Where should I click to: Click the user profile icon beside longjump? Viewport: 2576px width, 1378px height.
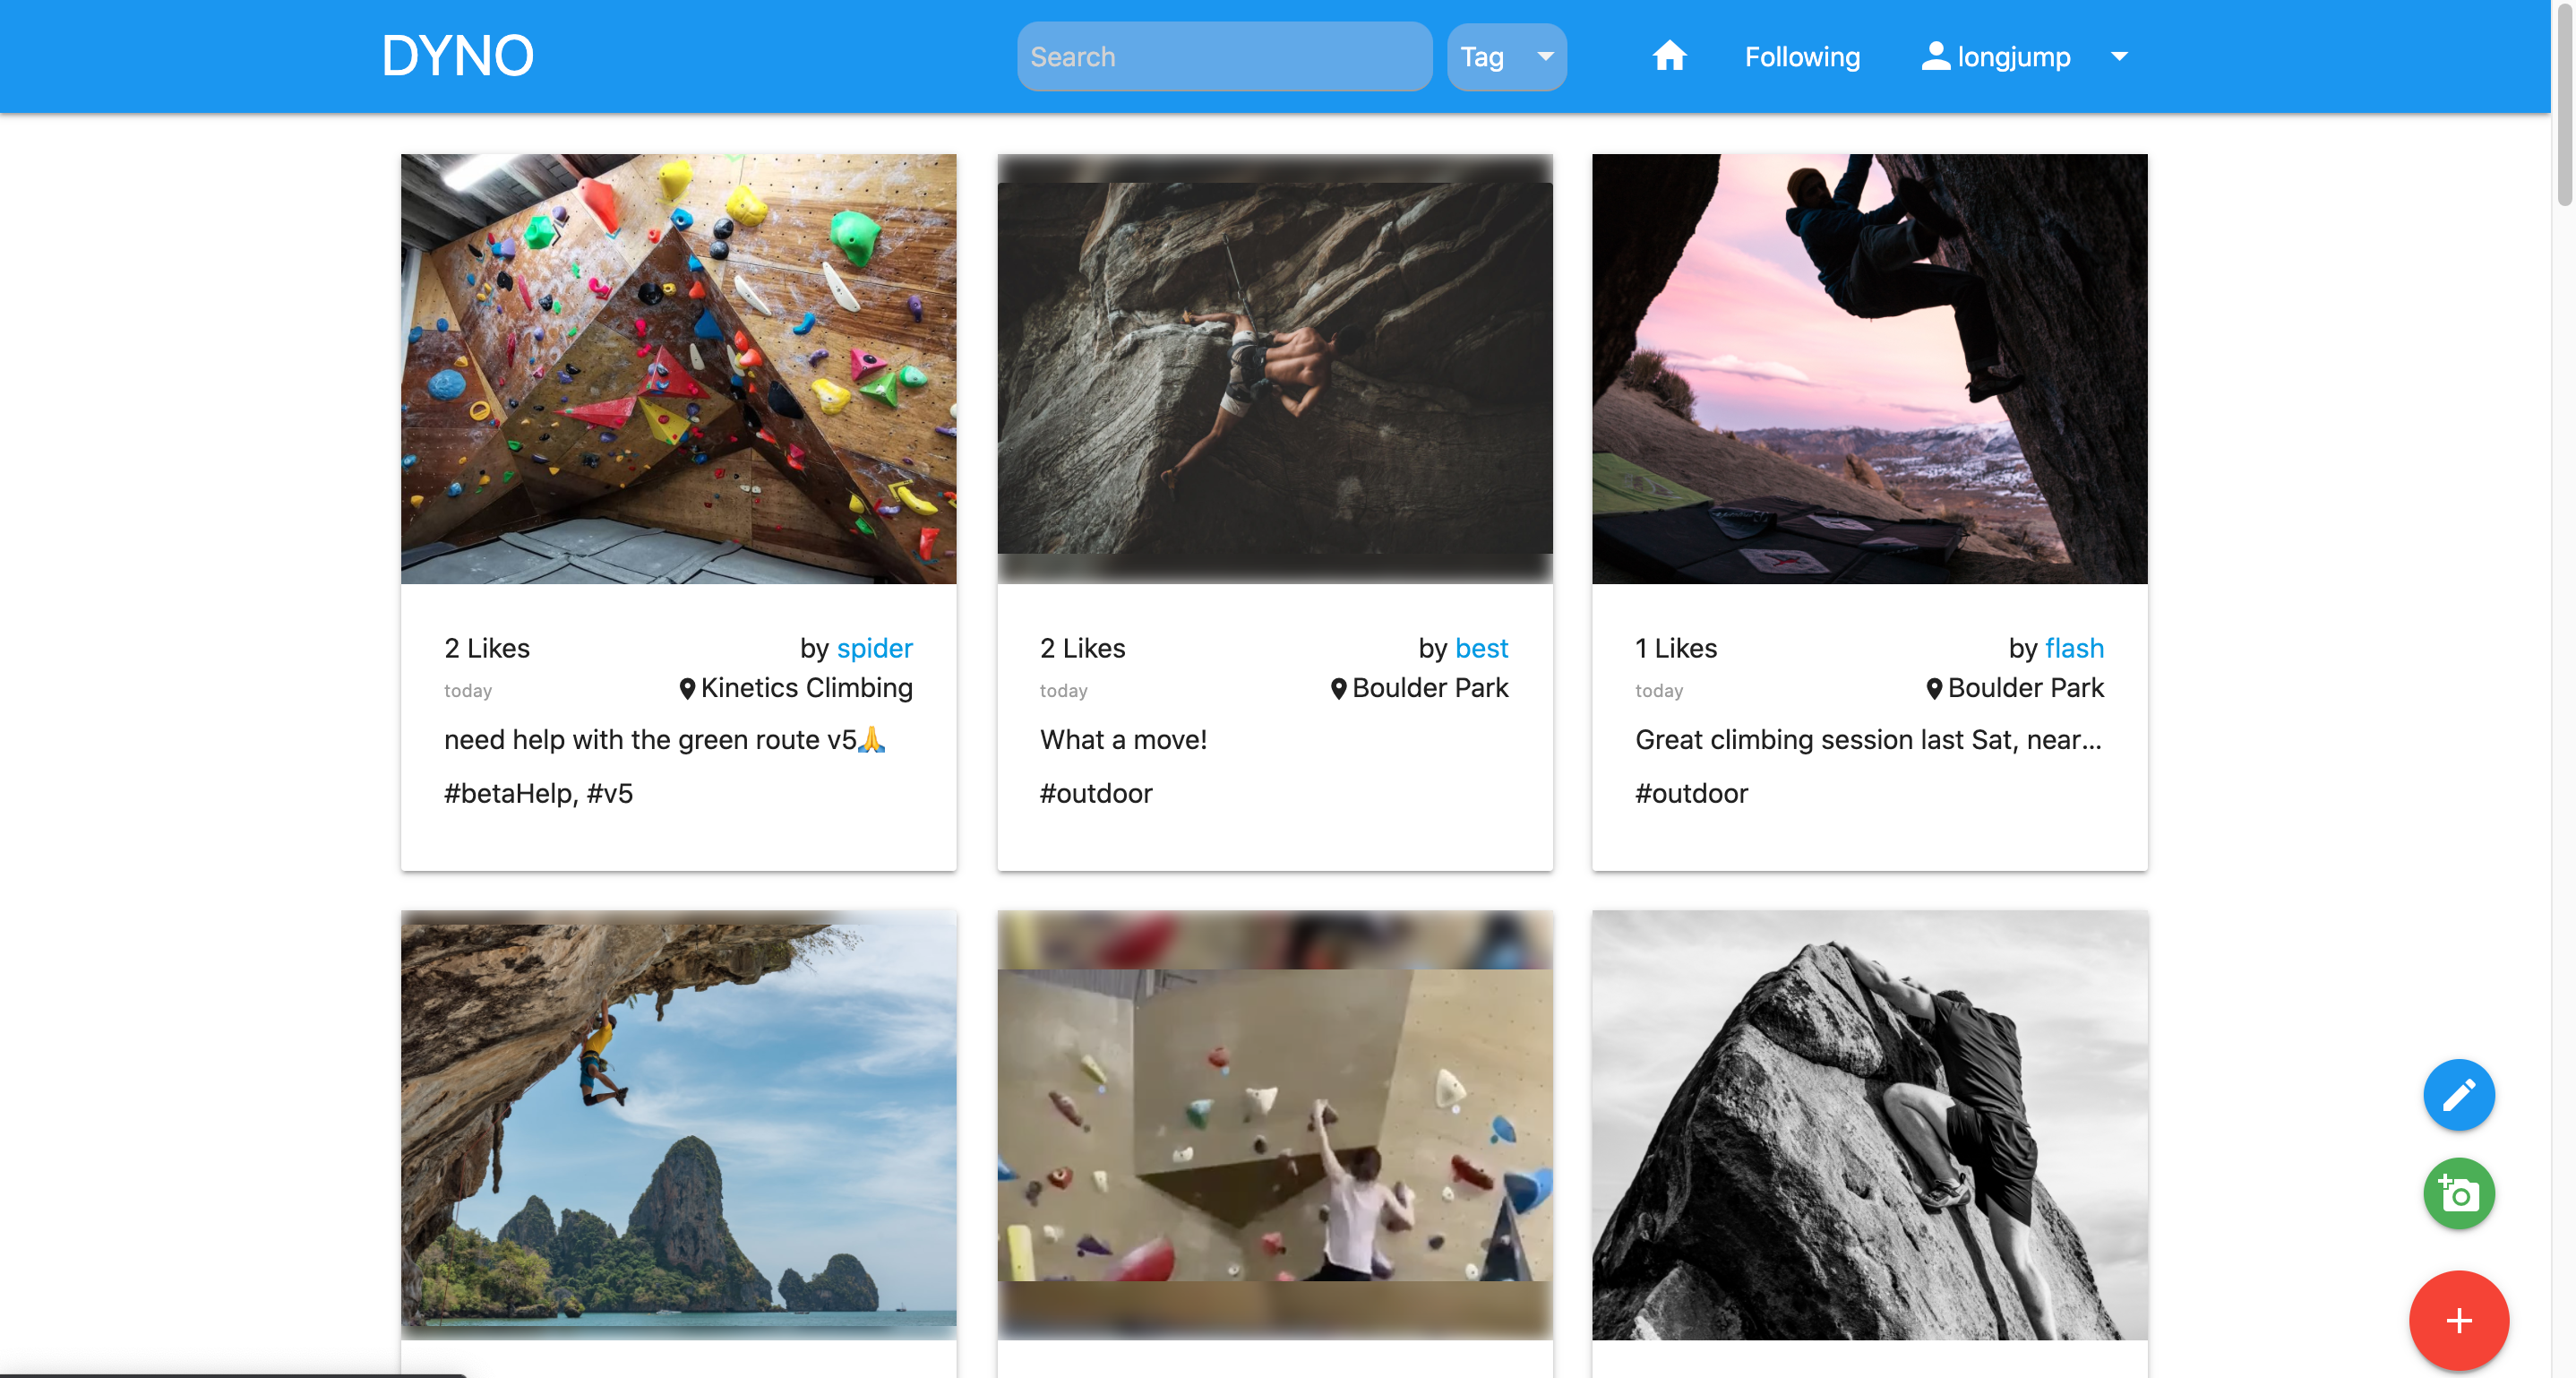[x=1935, y=56]
